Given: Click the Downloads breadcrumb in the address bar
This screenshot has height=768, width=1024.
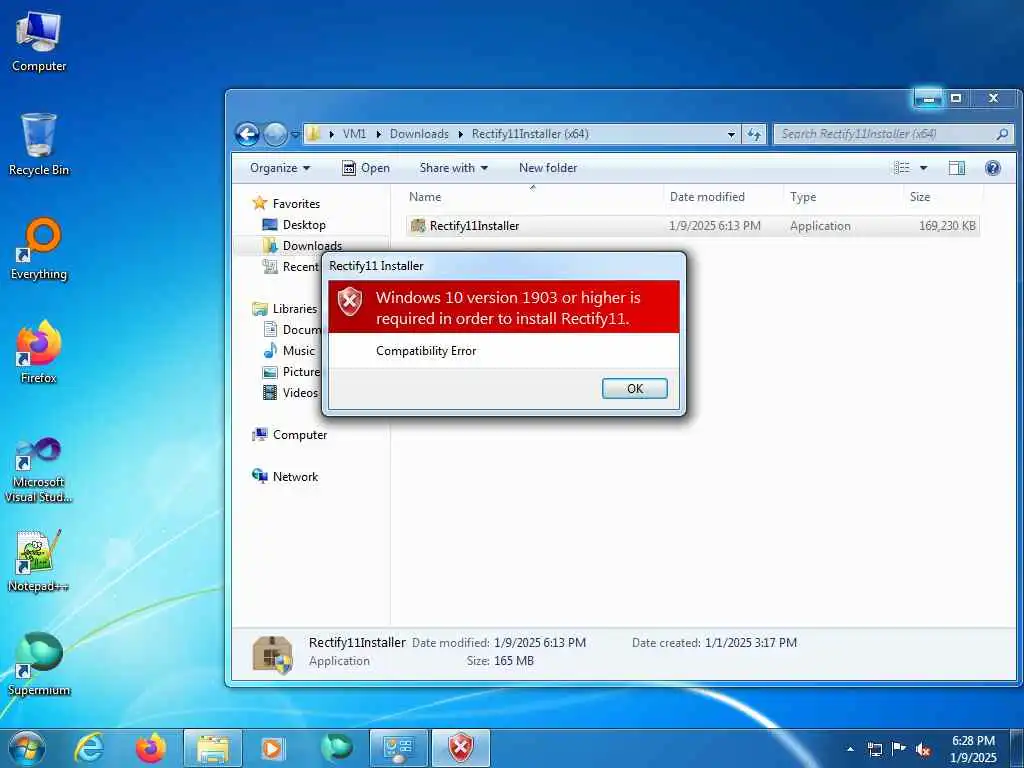Looking at the screenshot, I should click(419, 134).
